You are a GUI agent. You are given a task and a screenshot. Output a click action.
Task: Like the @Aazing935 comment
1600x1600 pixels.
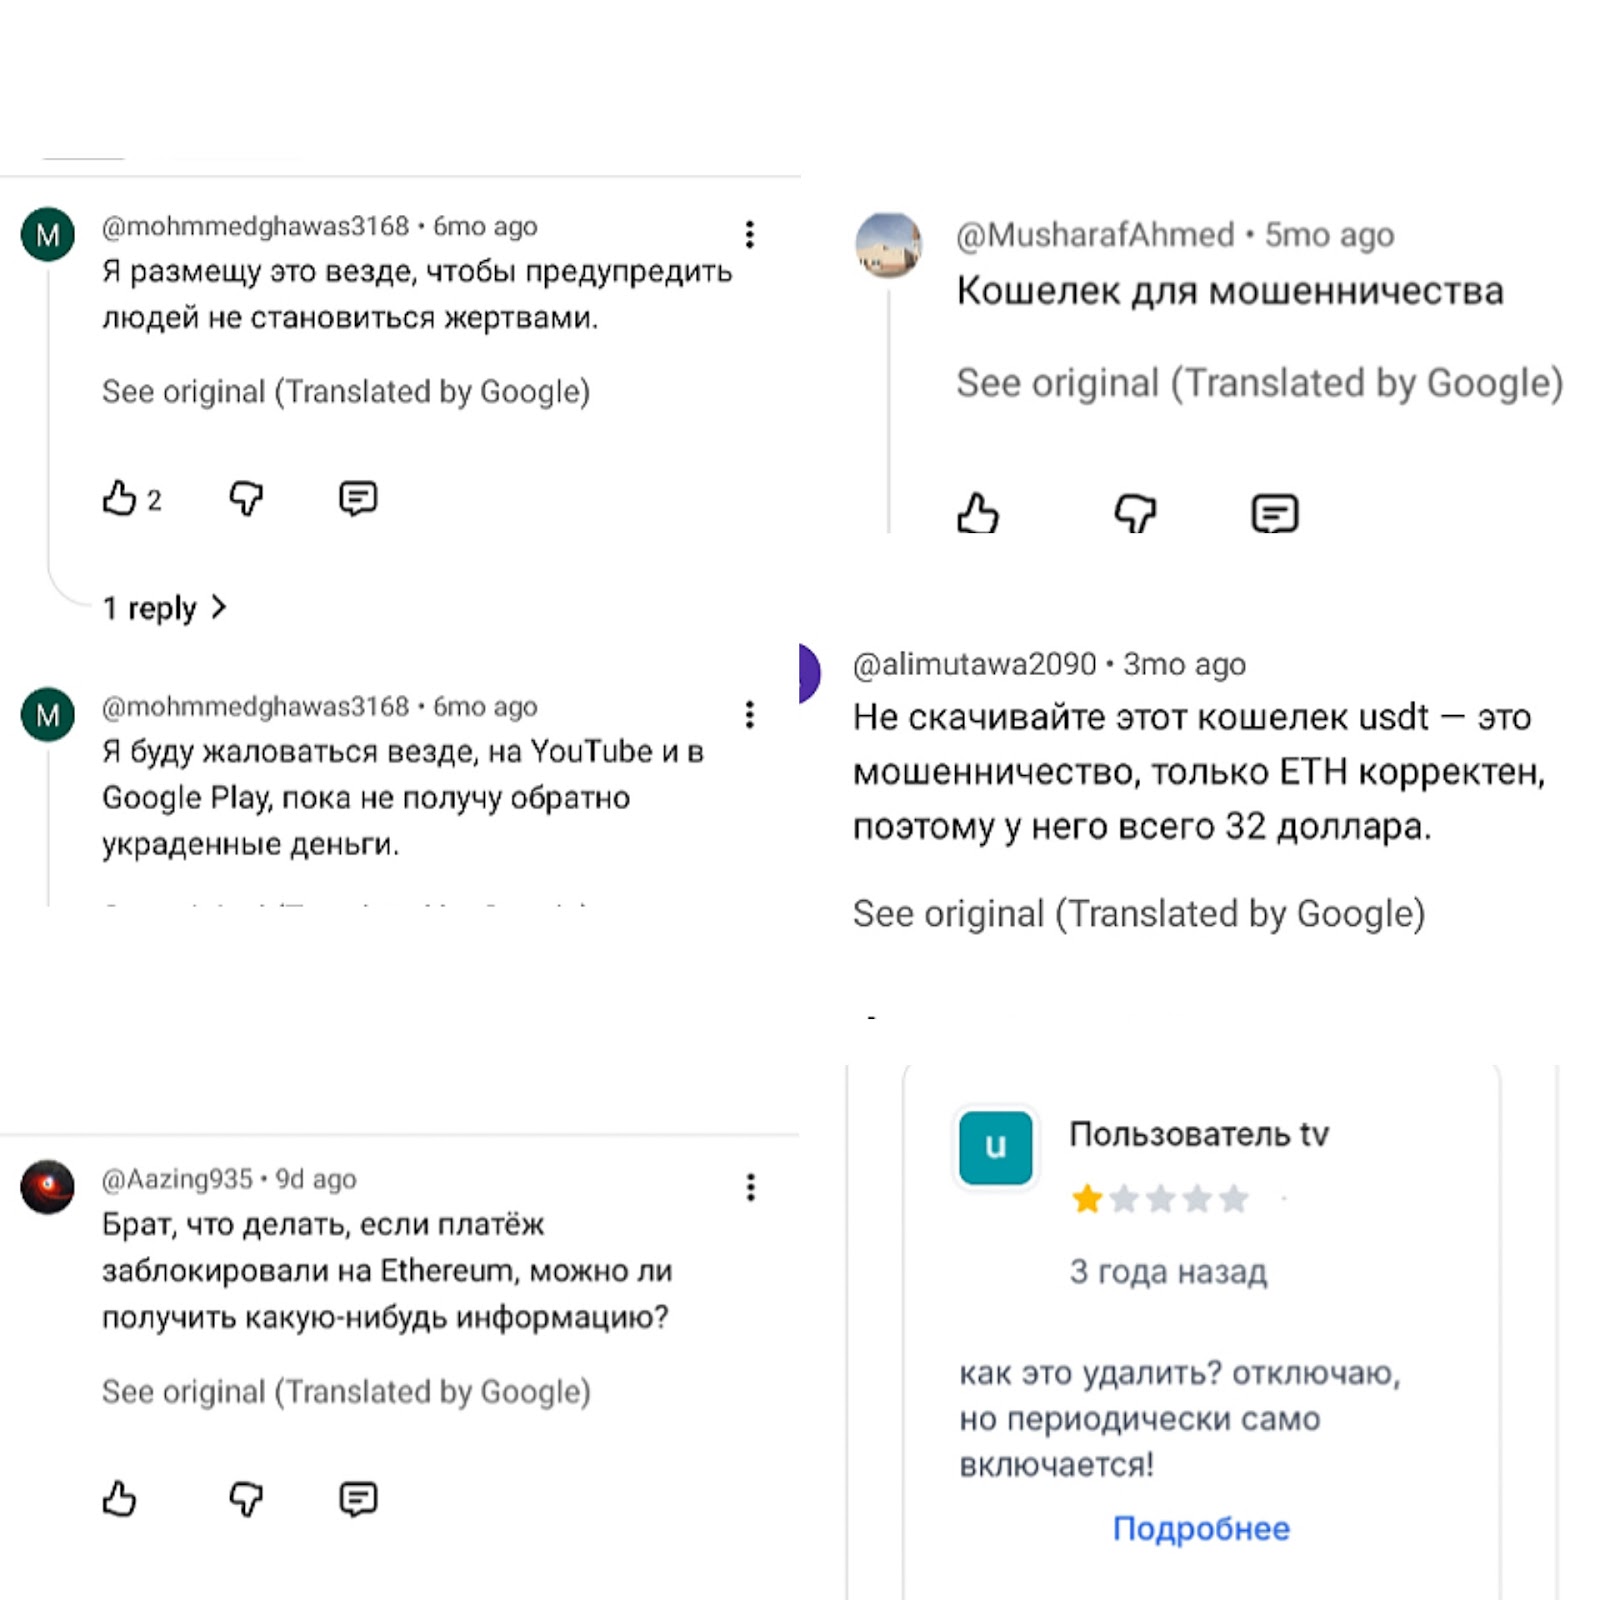coord(119,1499)
